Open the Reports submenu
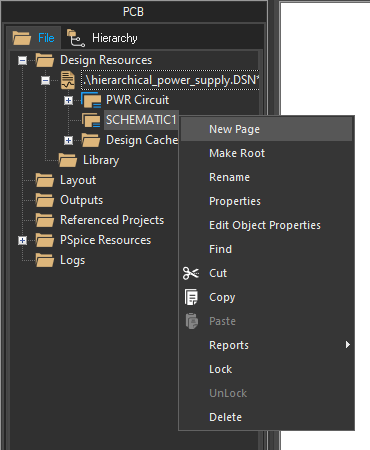This screenshot has height=450, width=370. pos(266,345)
